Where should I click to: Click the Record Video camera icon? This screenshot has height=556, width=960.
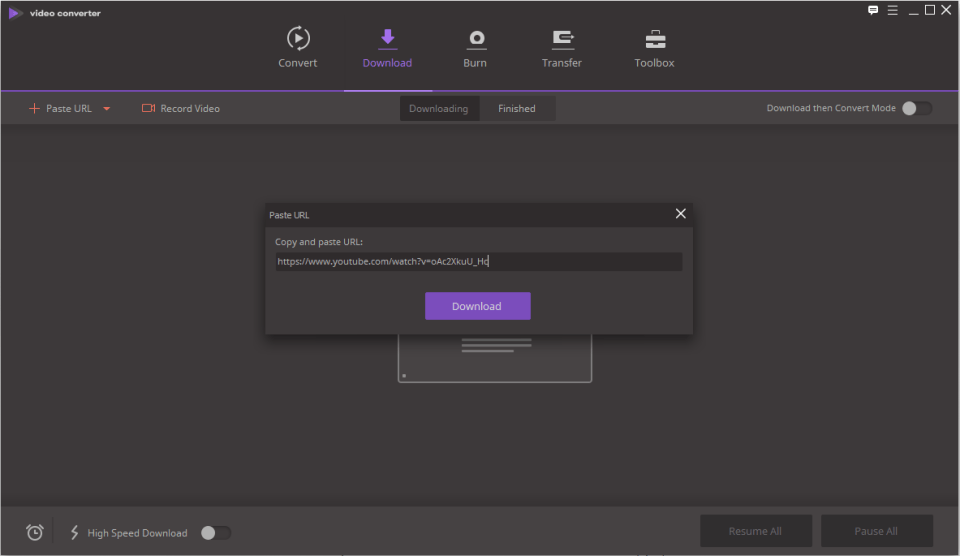click(148, 108)
